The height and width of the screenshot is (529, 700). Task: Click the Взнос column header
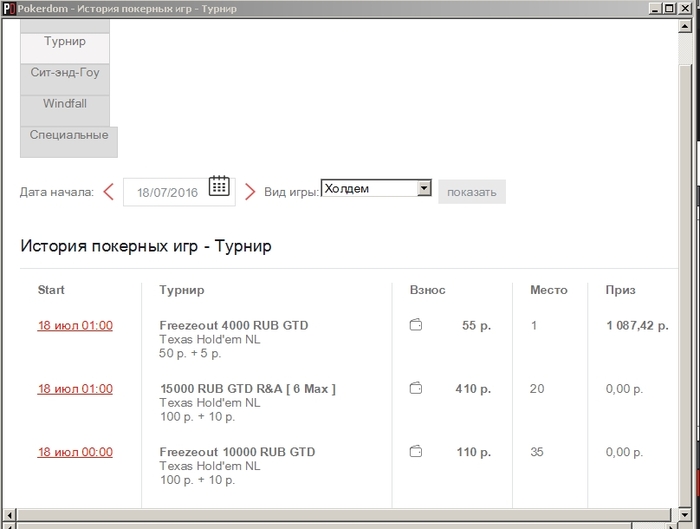428,290
